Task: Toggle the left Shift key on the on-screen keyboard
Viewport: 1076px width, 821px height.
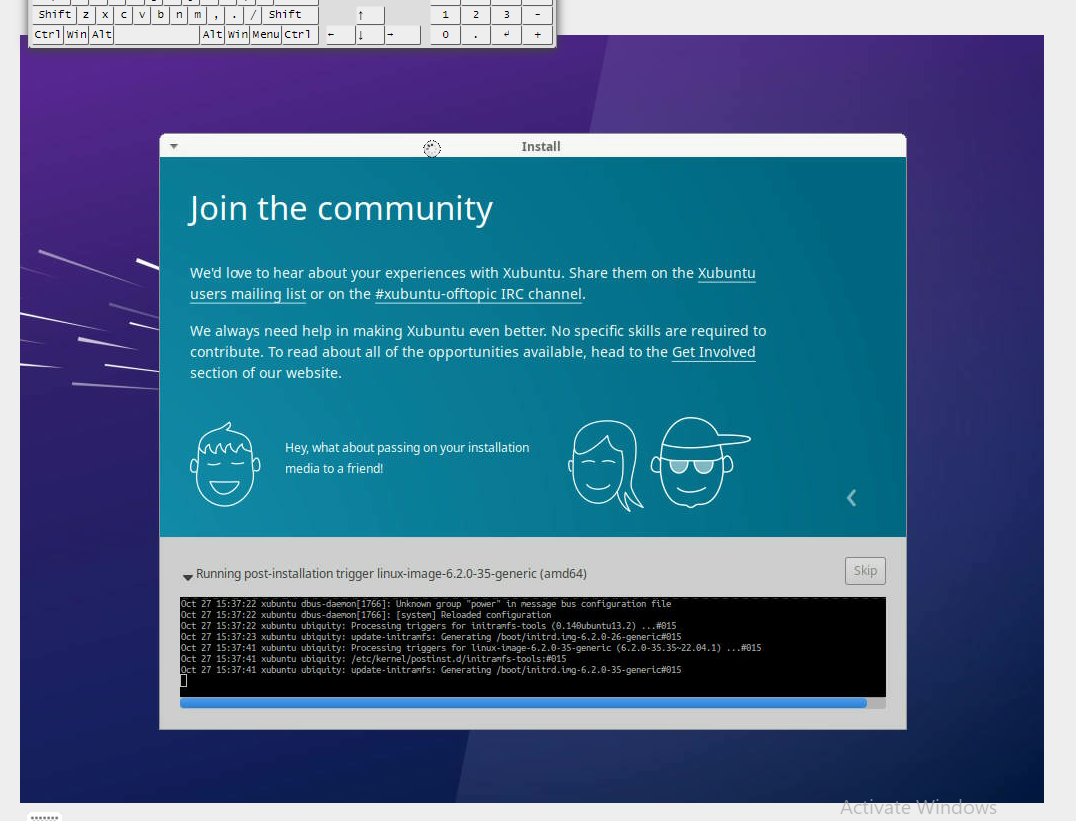Action: (x=54, y=14)
